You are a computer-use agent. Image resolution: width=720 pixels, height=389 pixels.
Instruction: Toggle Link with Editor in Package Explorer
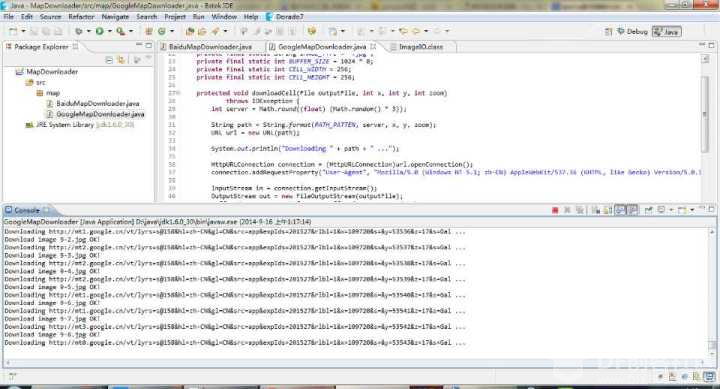[121, 60]
